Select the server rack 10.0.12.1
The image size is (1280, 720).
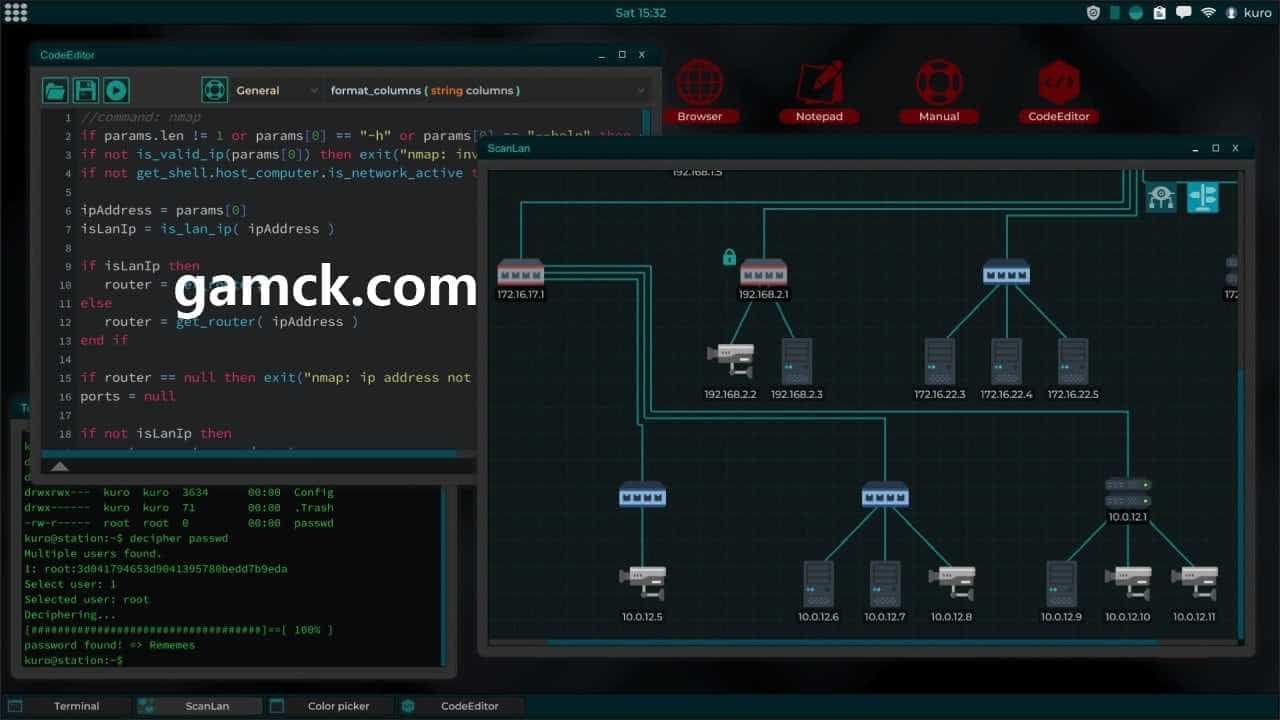click(1128, 492)
